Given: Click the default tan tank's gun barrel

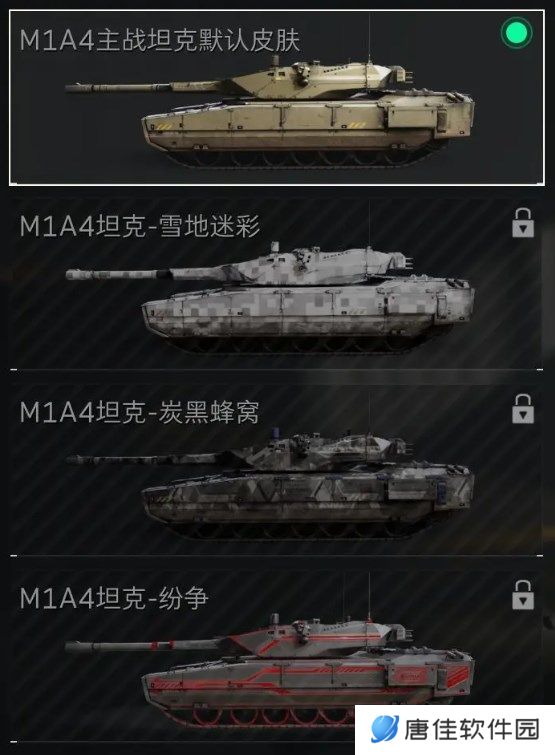Looking at the screenshot, I should (x=144, y=88).
